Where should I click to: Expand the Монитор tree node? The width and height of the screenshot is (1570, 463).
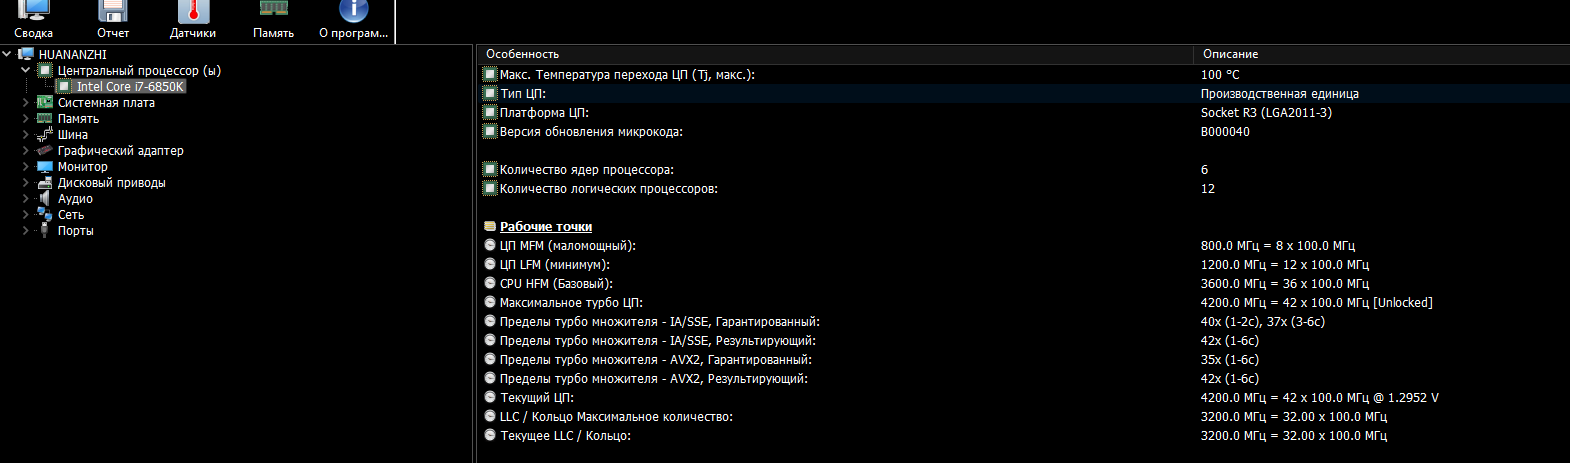pos(26,167)
